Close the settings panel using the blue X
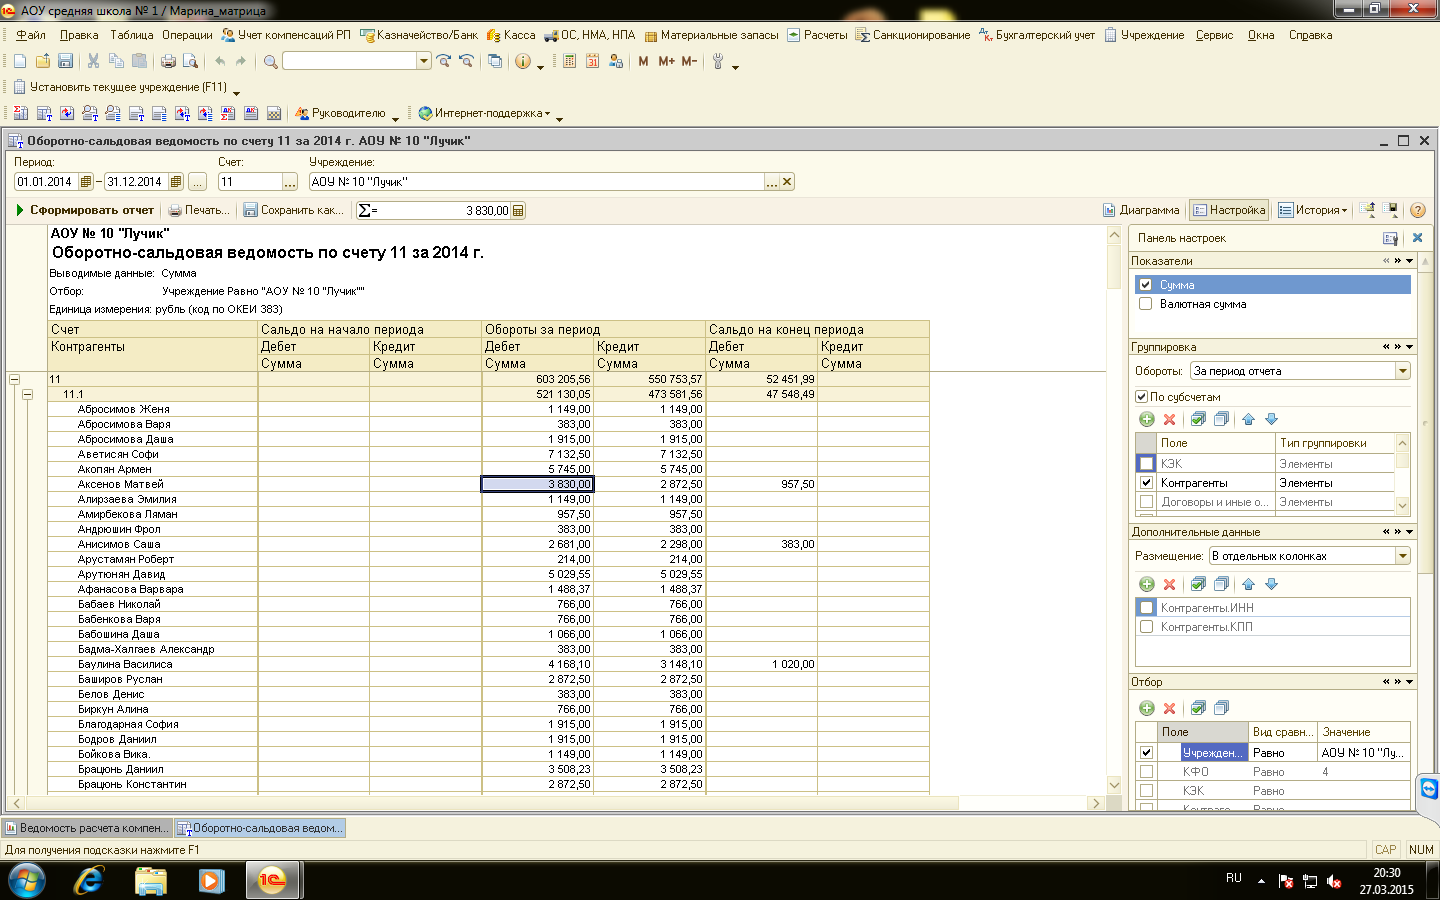 click(1417, 238)
